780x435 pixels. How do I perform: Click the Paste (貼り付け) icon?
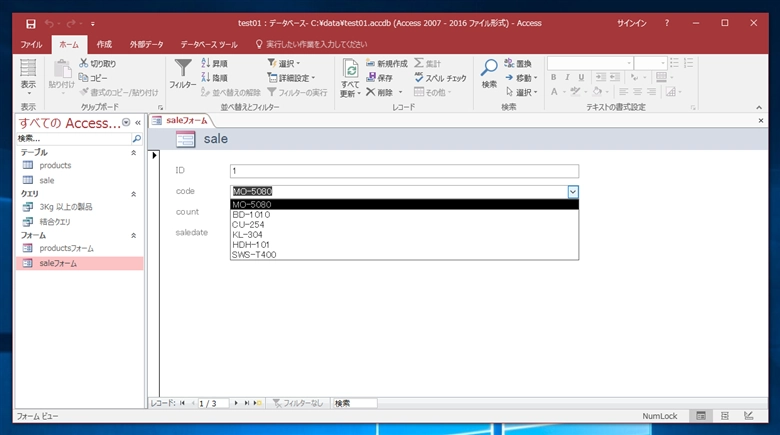[62, 70]
